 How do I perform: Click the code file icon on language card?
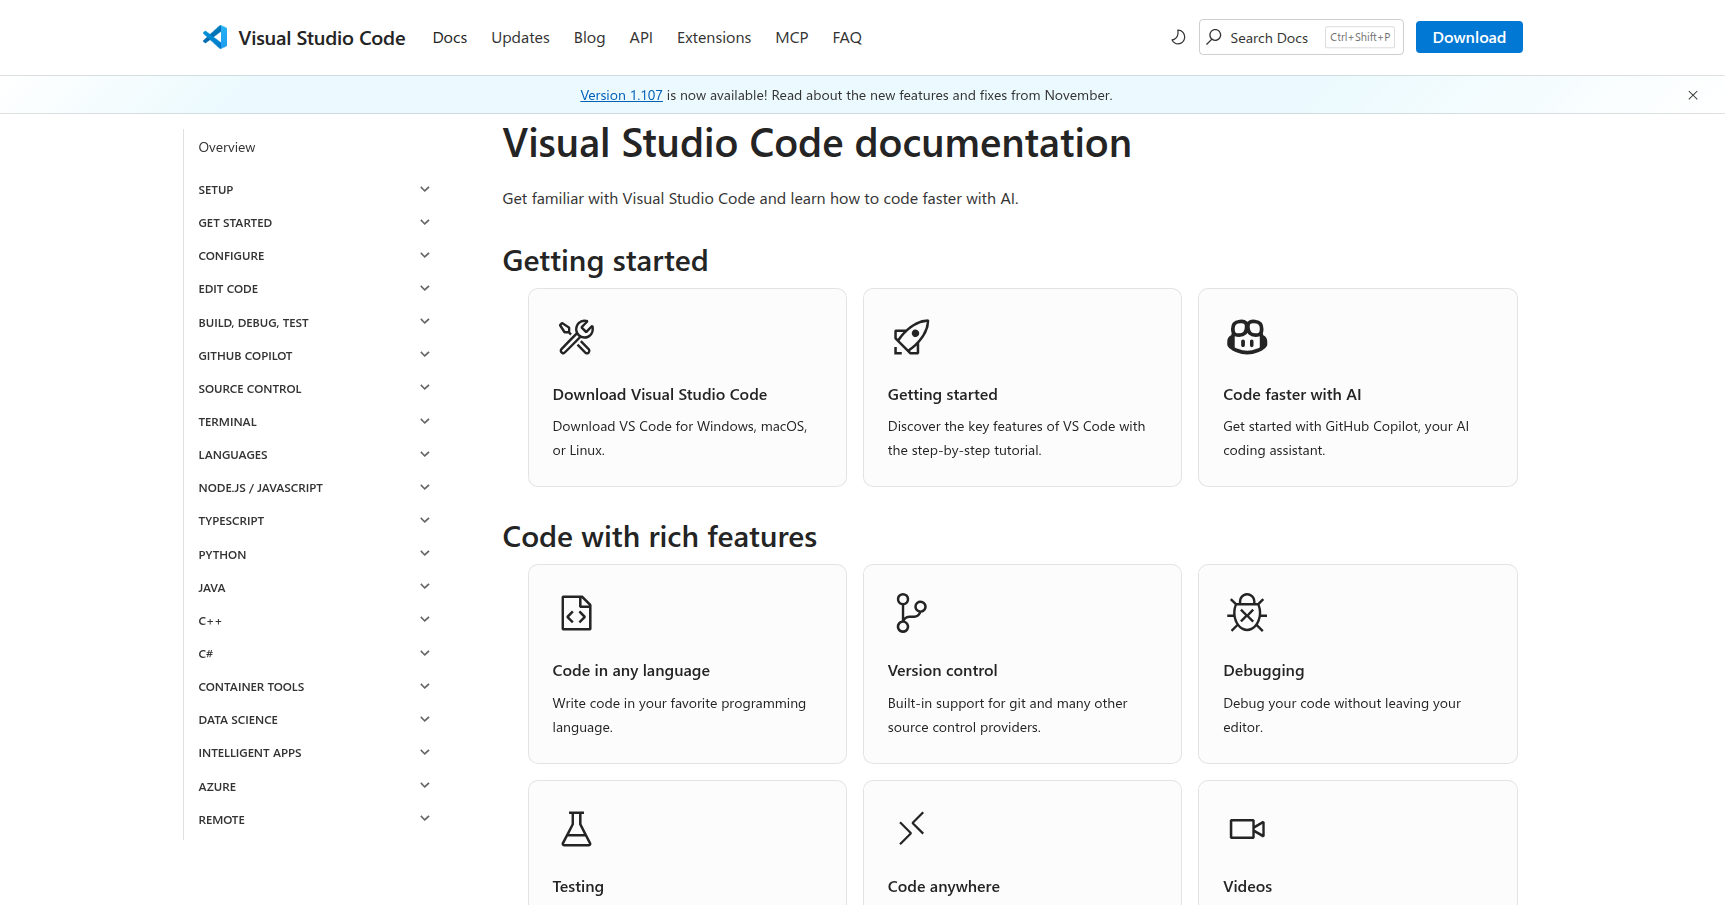pos(576,613)
